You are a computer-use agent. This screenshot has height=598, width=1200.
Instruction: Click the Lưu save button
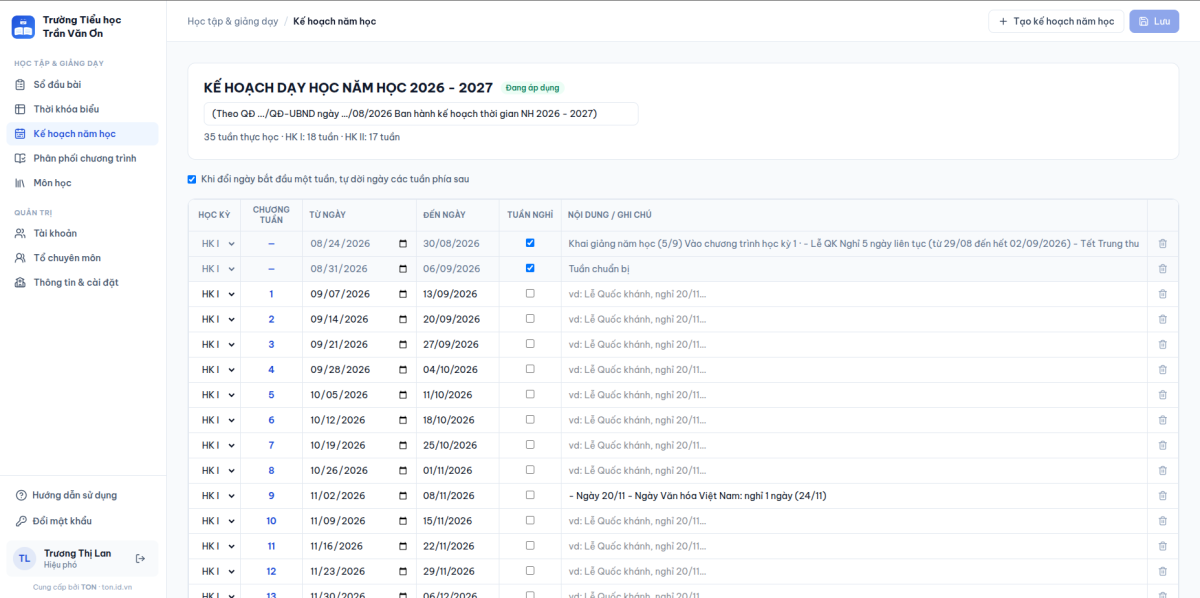(x=1154, y=21)
